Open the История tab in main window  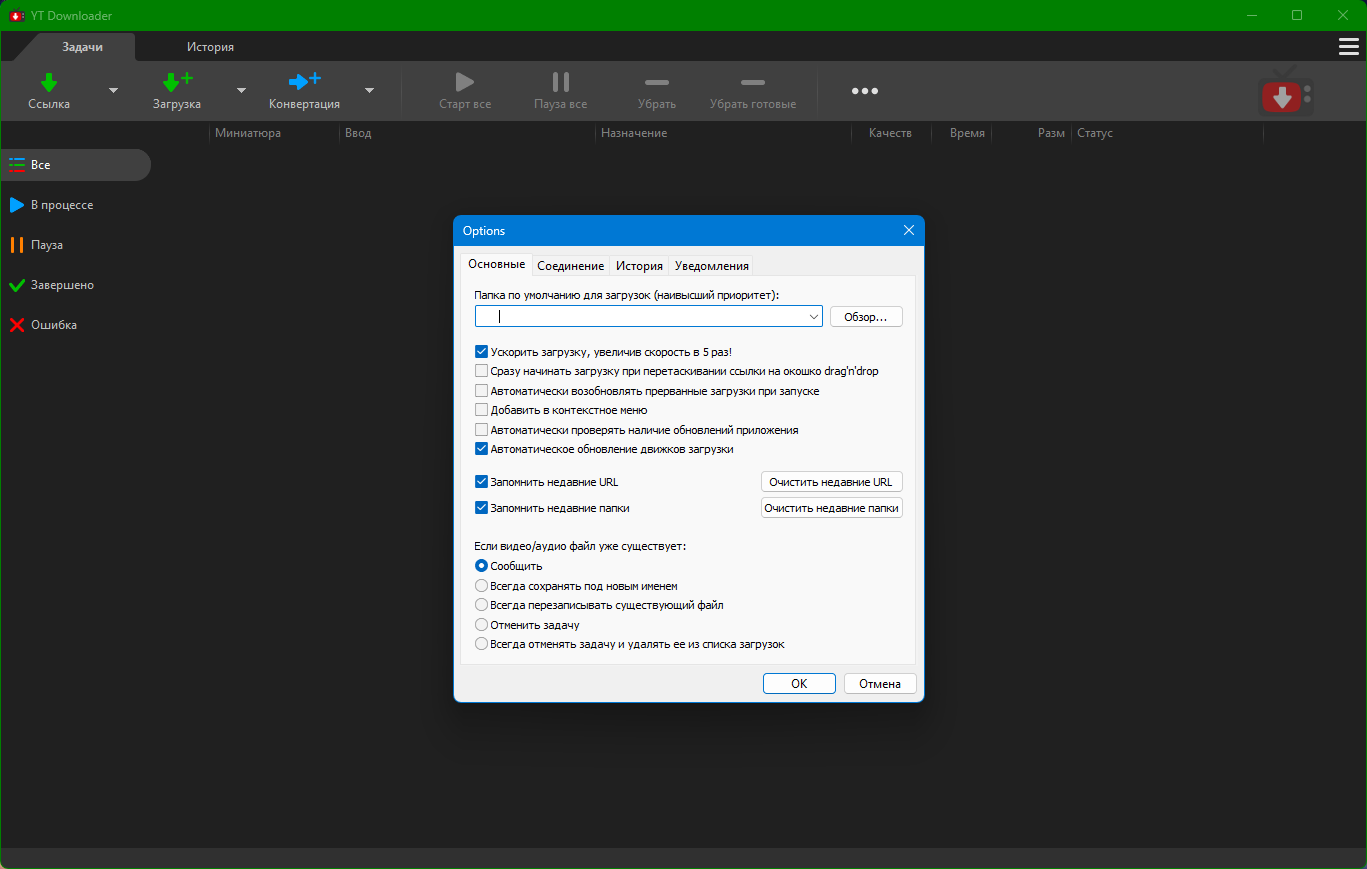pyautogui.click(x=210, y=47)
